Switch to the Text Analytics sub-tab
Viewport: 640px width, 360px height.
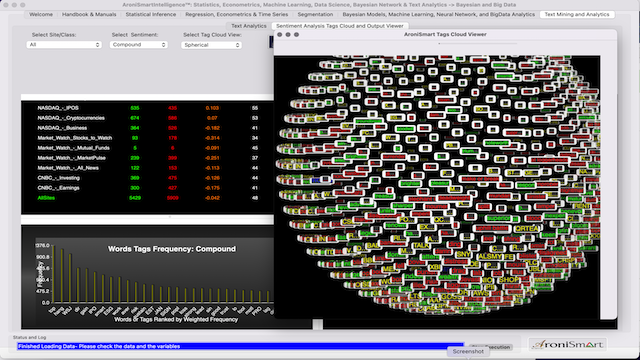click(249, 26)
